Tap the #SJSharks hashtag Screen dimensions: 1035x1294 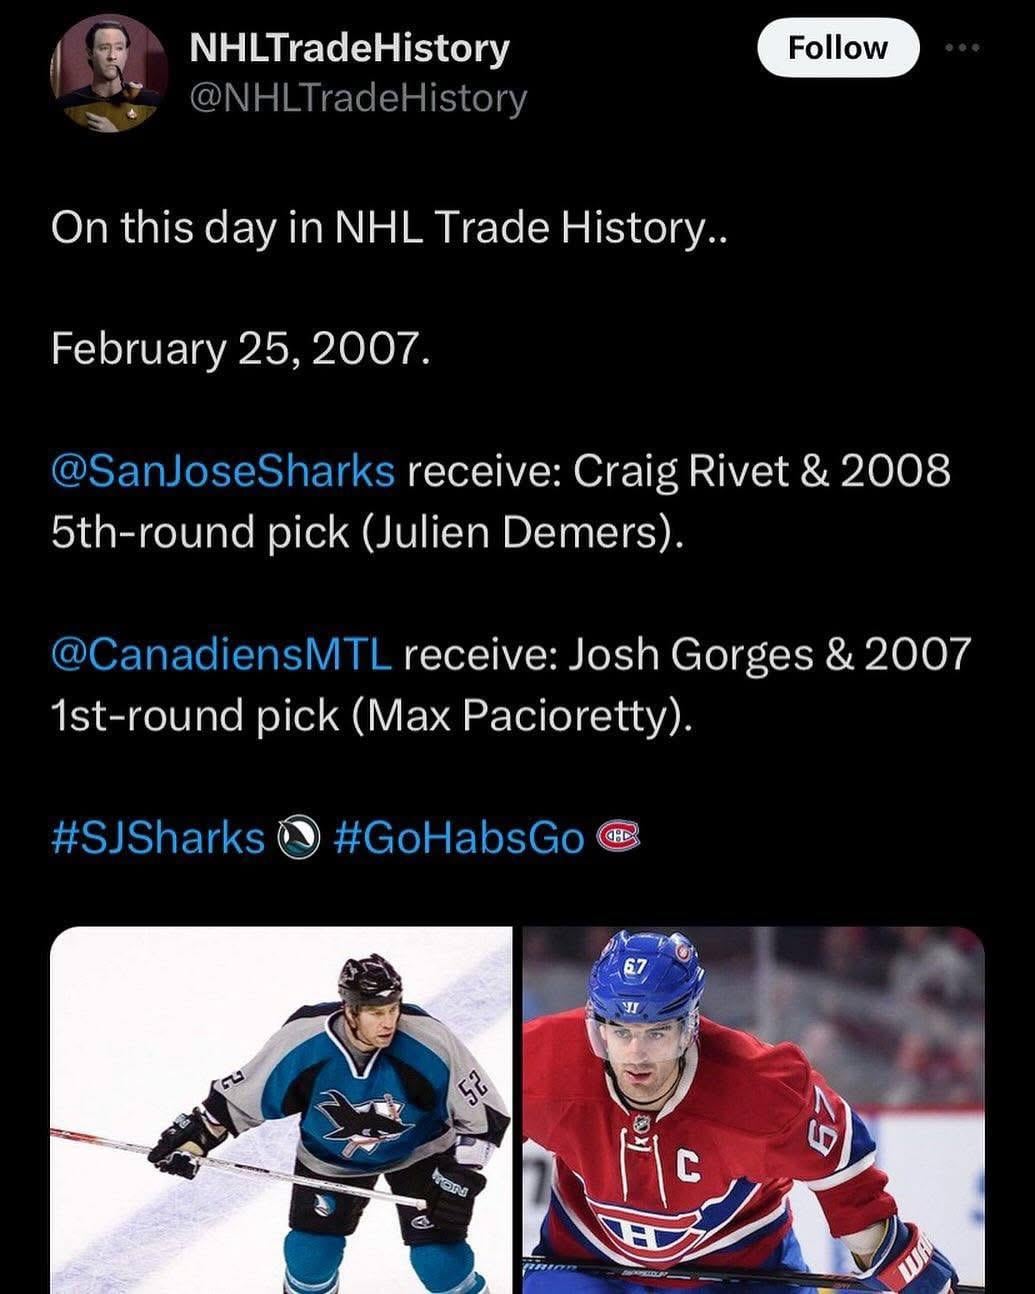point(157,837)
